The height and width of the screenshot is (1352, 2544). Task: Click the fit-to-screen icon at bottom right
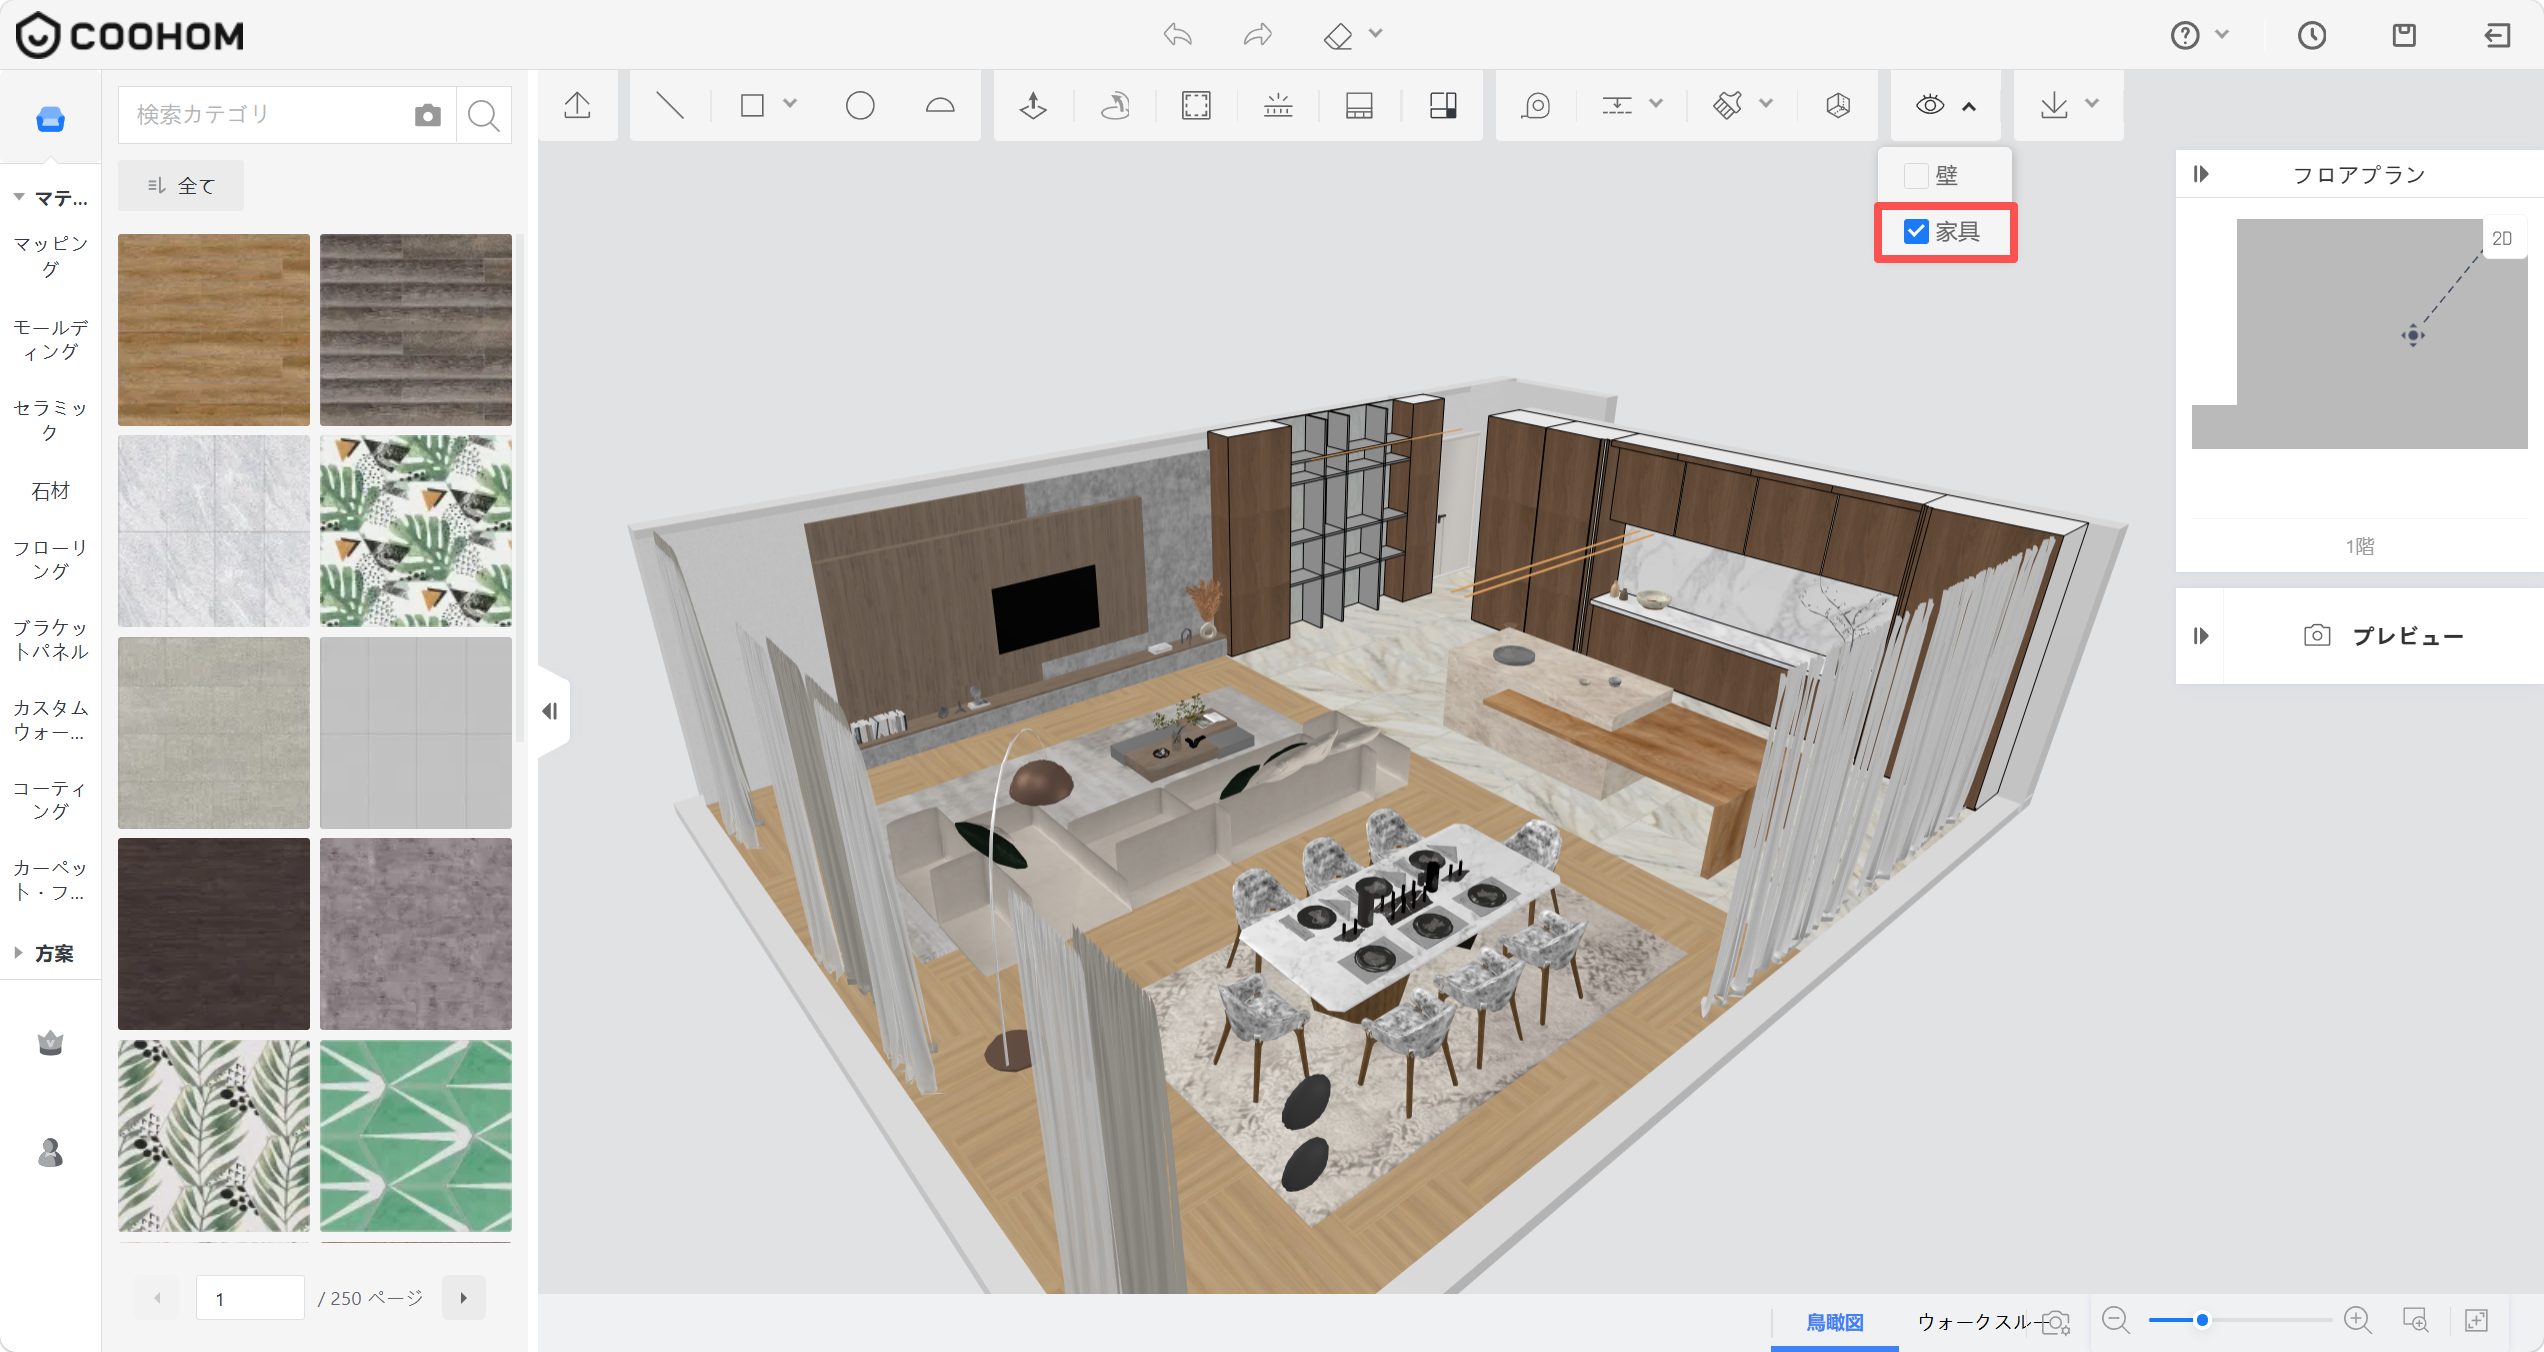[x=2477, y=1320]
